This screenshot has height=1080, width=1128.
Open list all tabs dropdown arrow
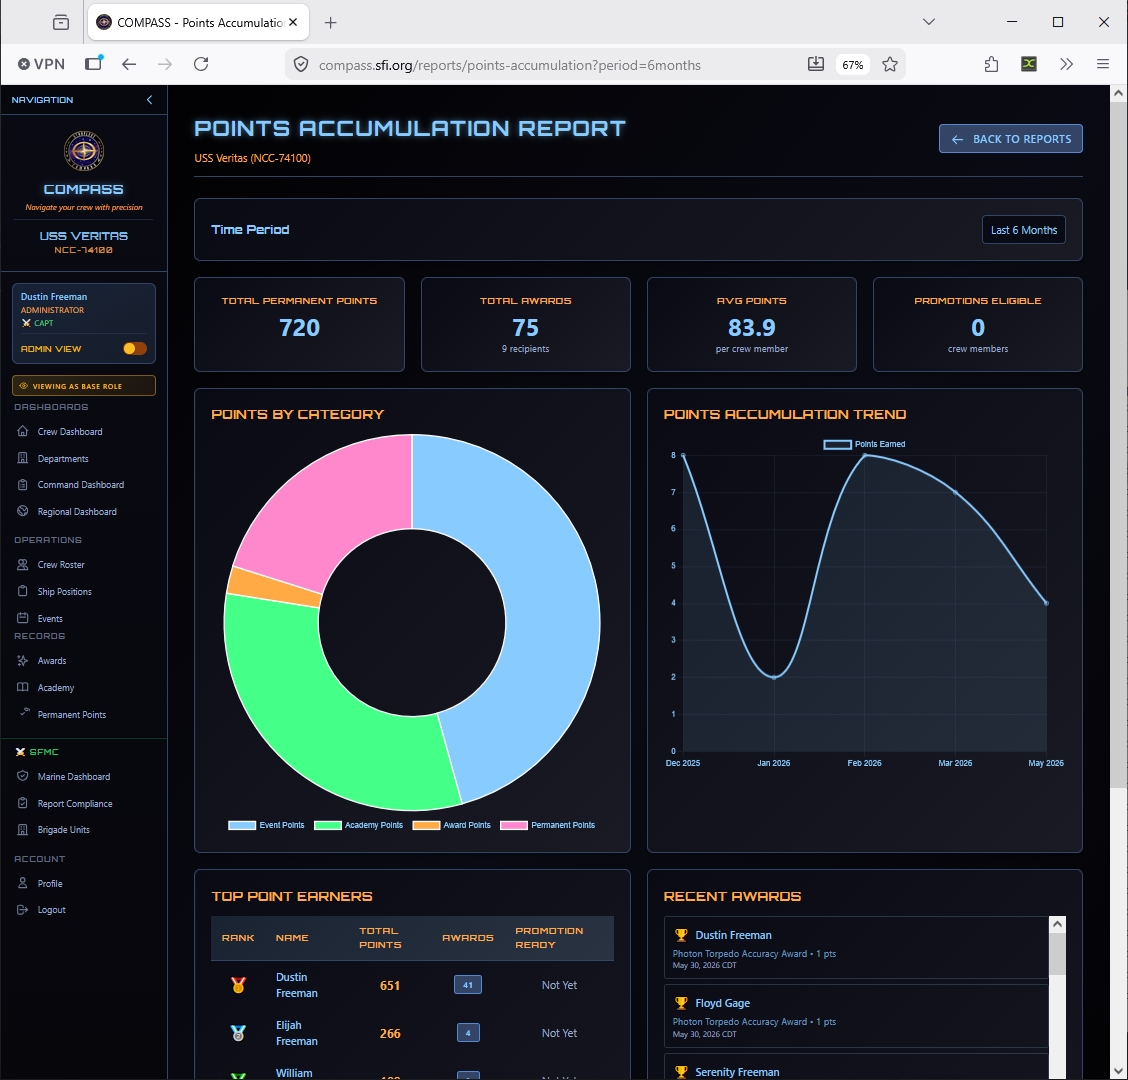(x=929, y=22)
